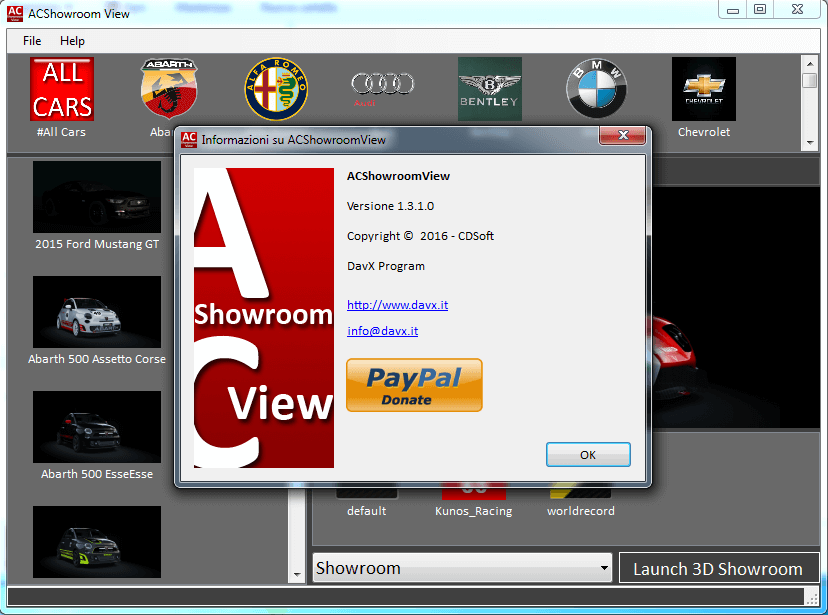This screenshot has width=828, height=615.
Task: Pick the Alfa Romeo brand logo
Action: tap(276, 89)
